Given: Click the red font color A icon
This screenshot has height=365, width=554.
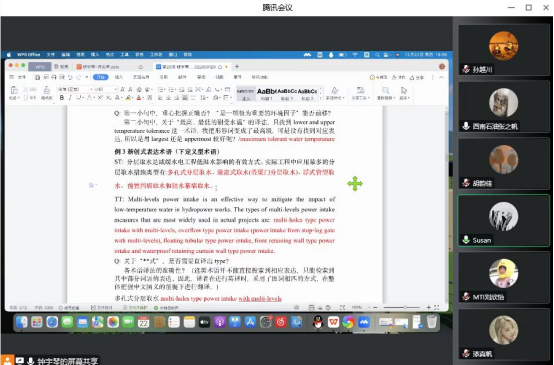Looking at the screenshot, I should coord(139,98).
